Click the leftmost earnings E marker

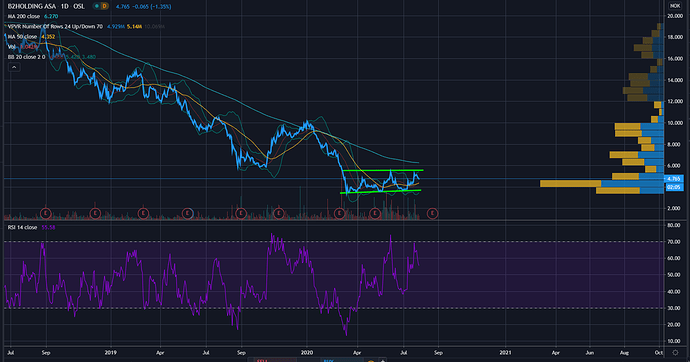45,213
